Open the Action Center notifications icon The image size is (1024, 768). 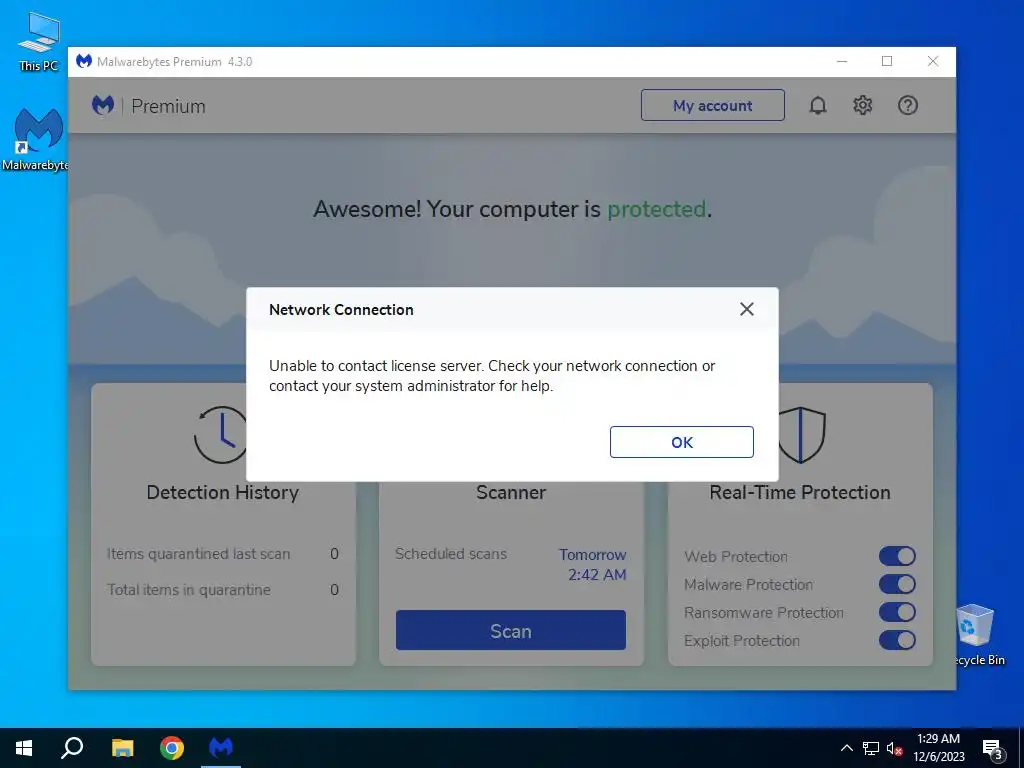coord(993,748)
